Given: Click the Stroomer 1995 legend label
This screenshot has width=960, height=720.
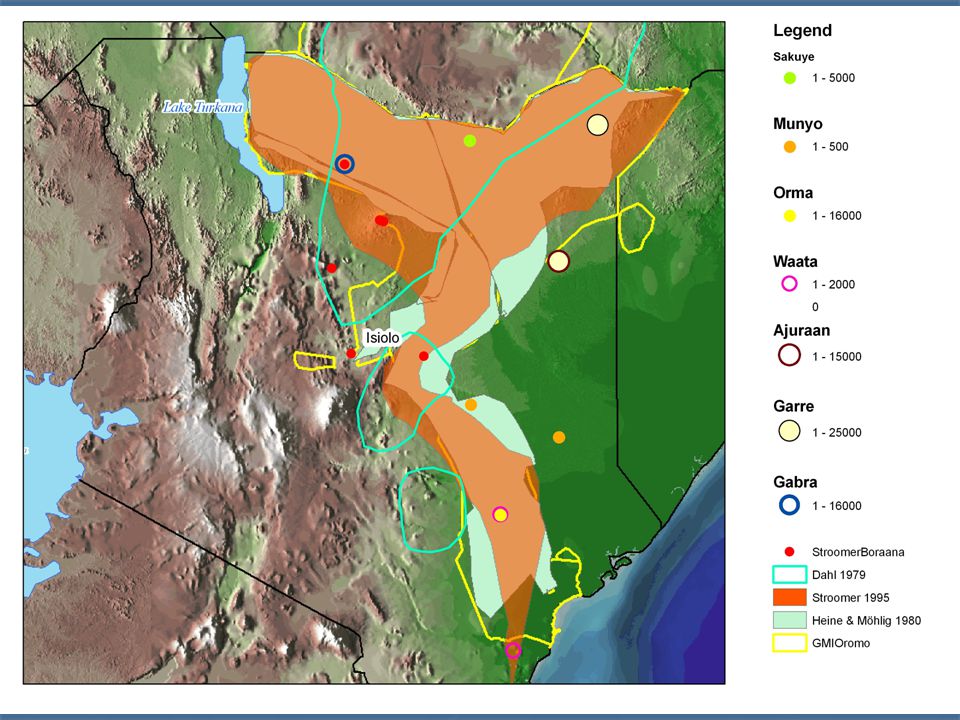Looking at the screenshot, I should point(850,598).
